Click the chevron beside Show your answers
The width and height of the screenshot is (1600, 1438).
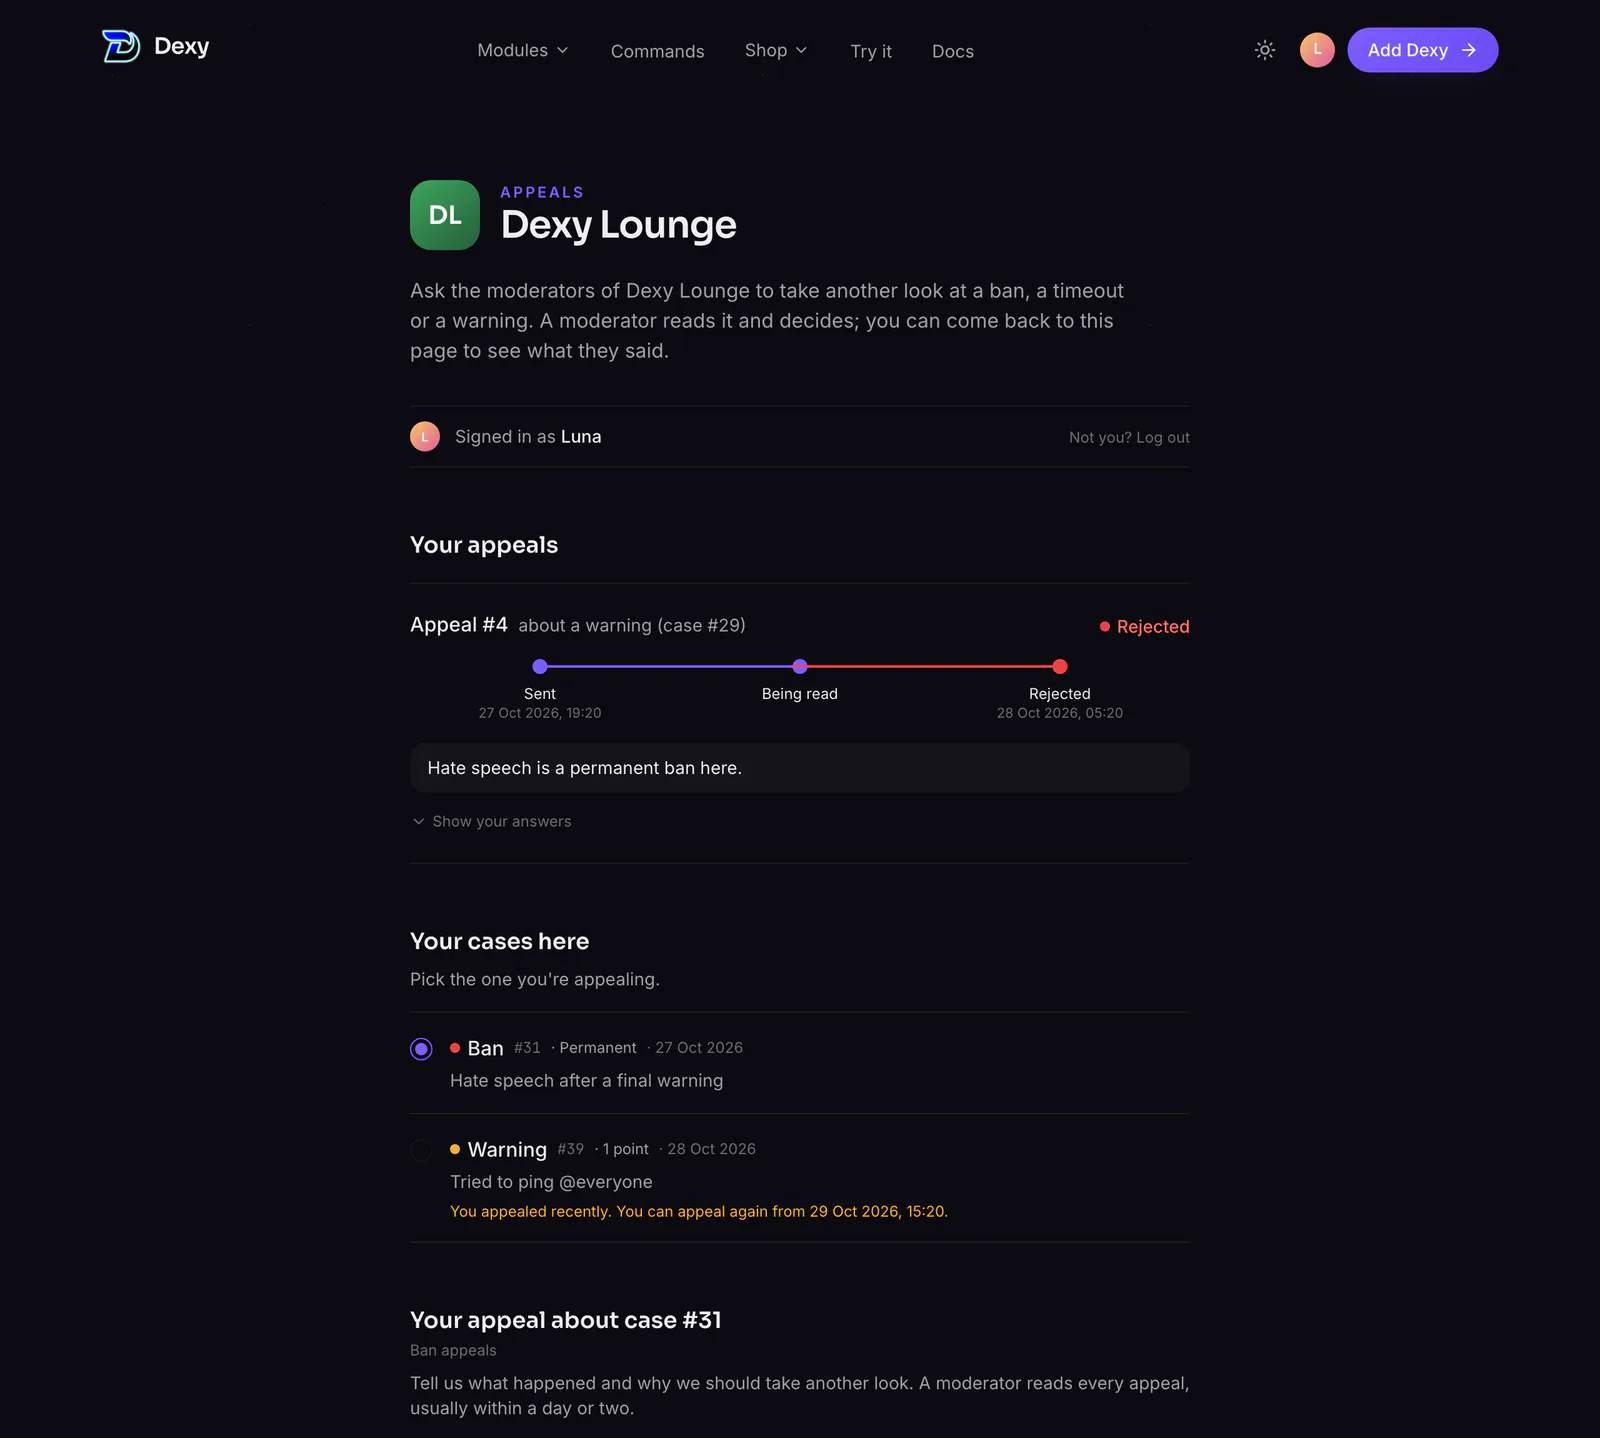pyautogui.click(x=419, y=821)
